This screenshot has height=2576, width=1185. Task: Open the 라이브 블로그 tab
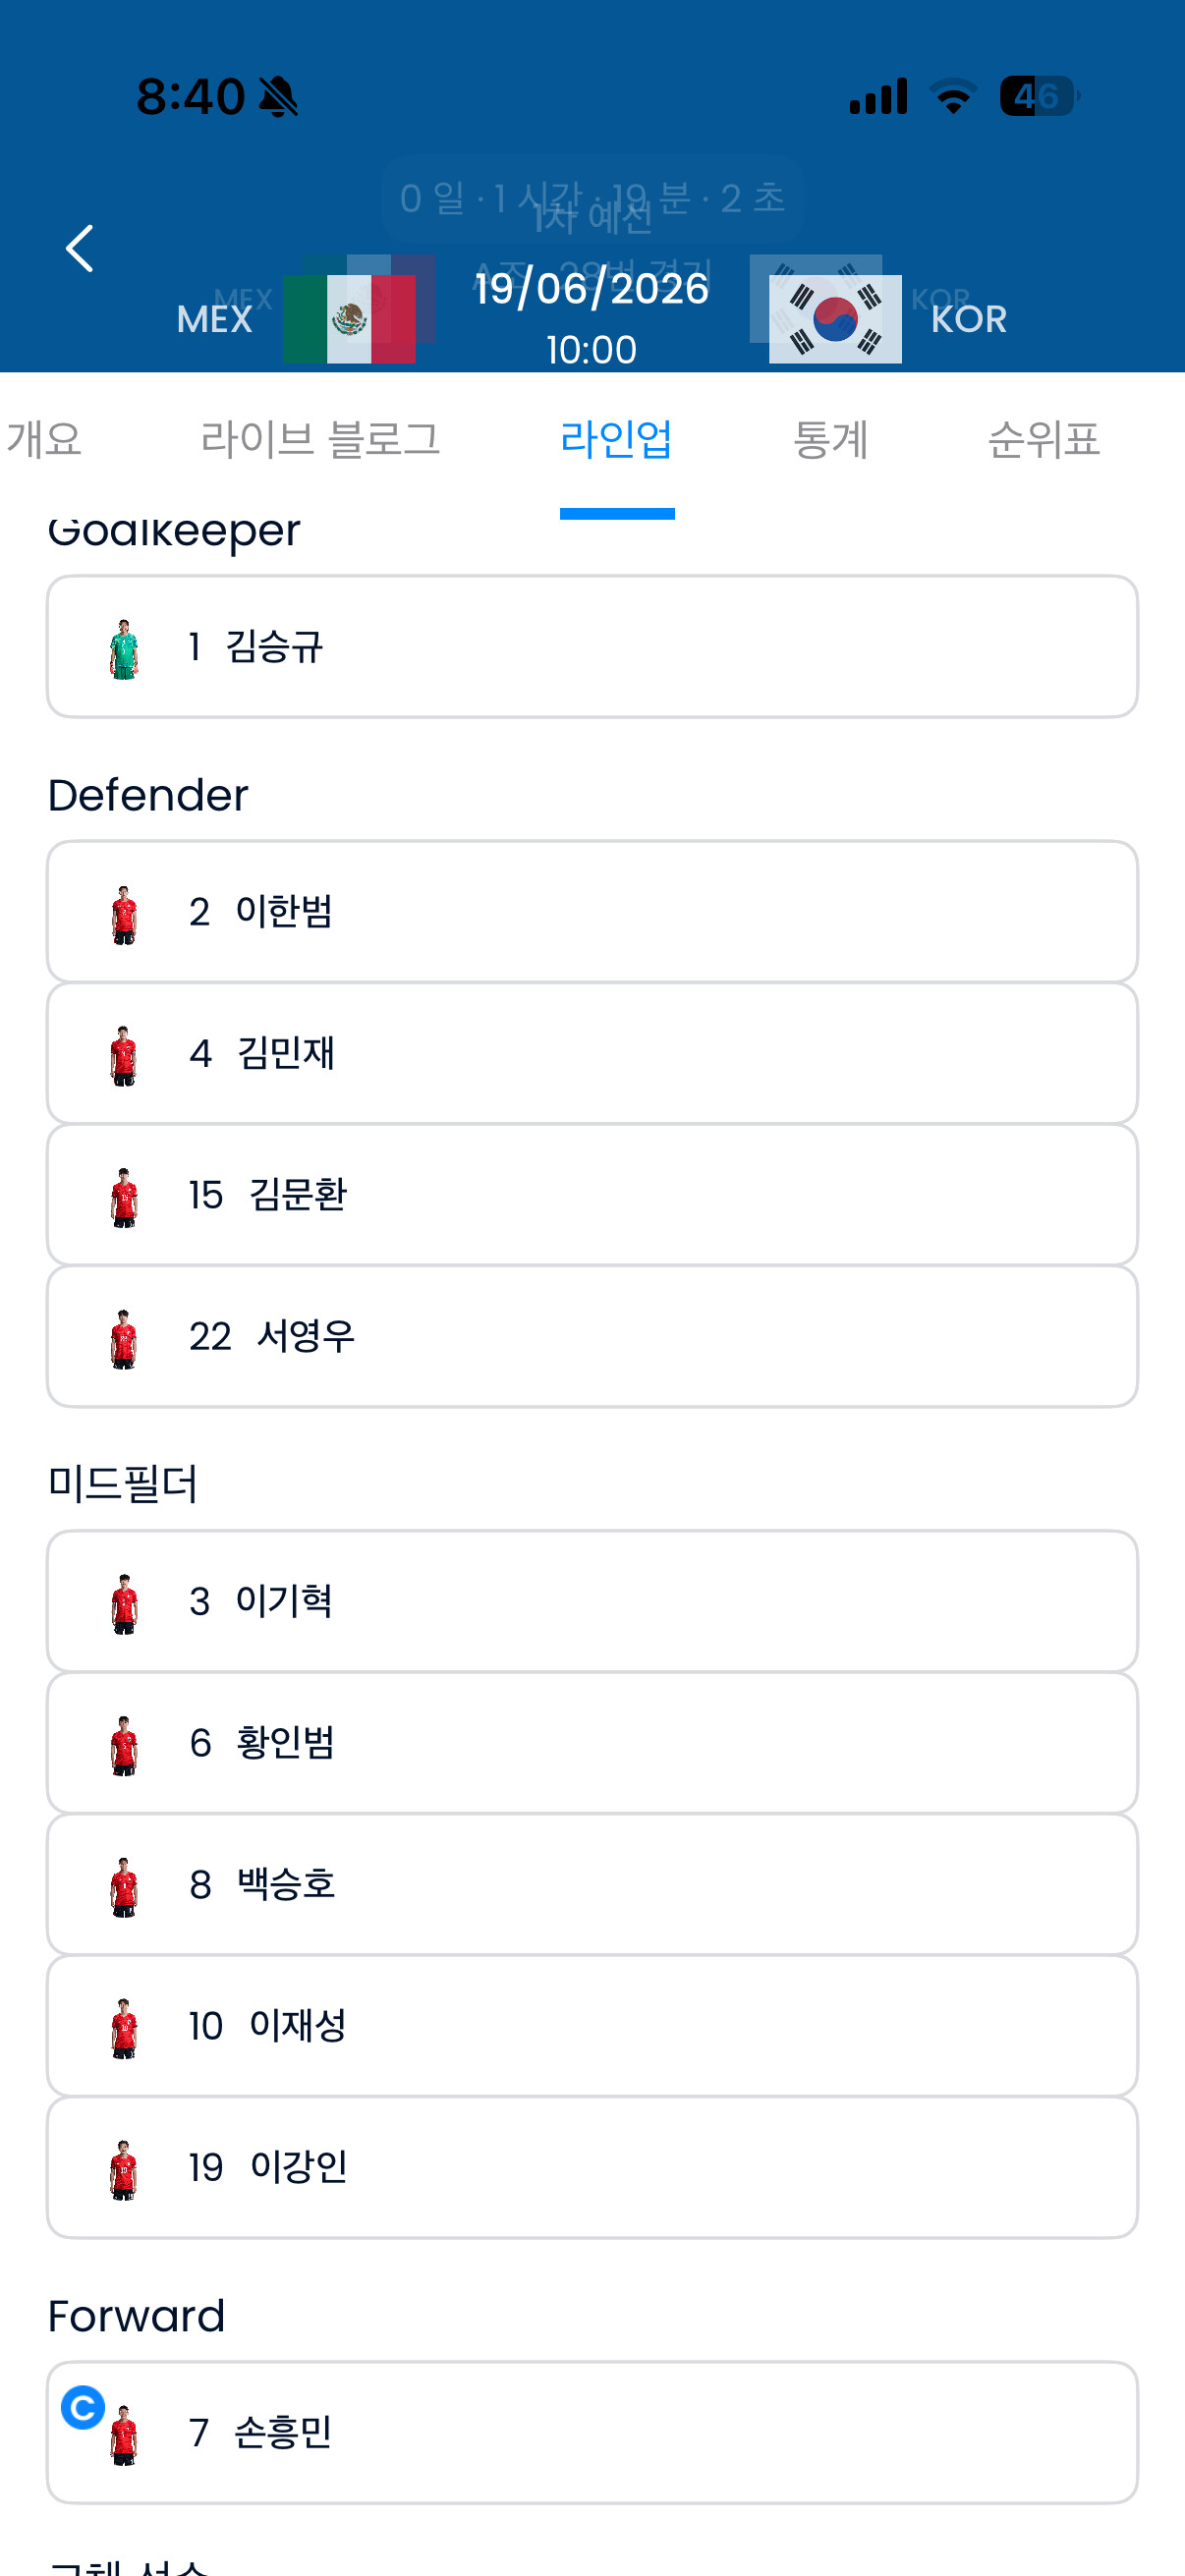click(320, 439)
